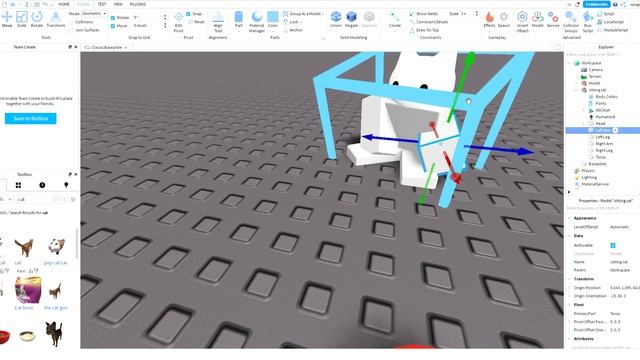Open the Align Tool

[x=218, y=21]
